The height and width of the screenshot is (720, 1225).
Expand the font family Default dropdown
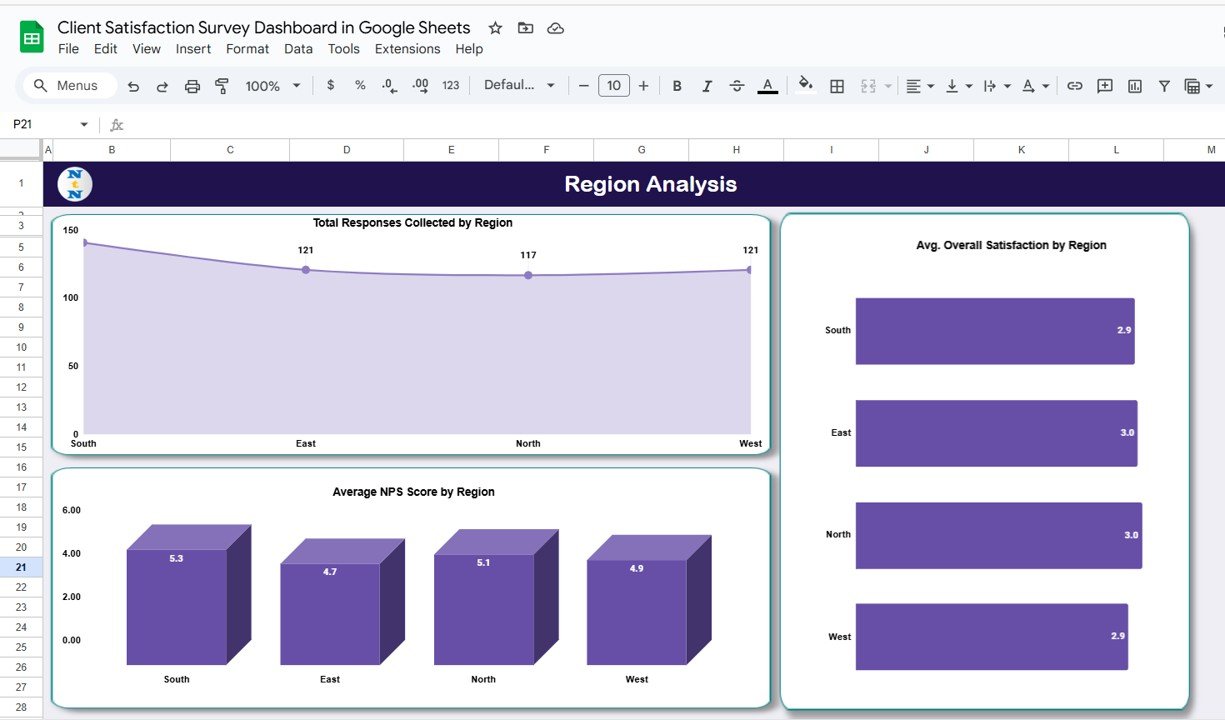click(x=519, y=86)
